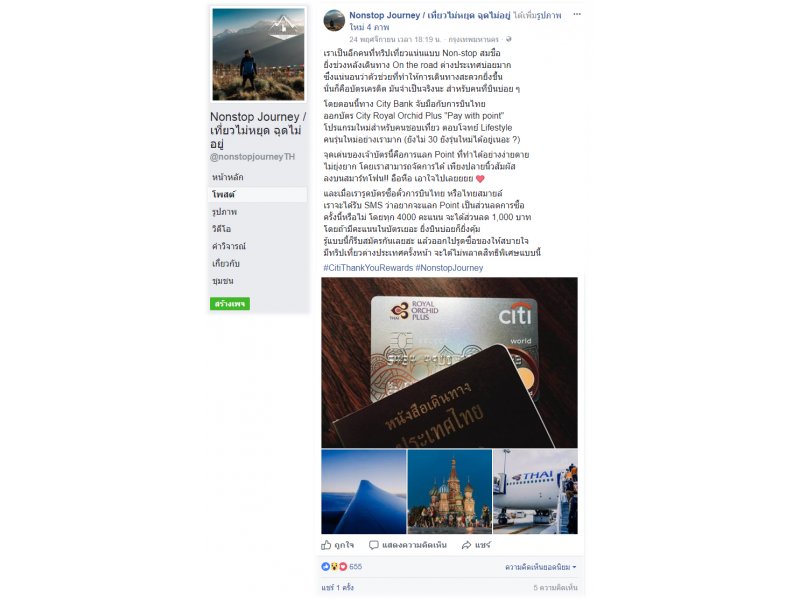Click the globe privacy icon by the timestamp

(508, 39)
